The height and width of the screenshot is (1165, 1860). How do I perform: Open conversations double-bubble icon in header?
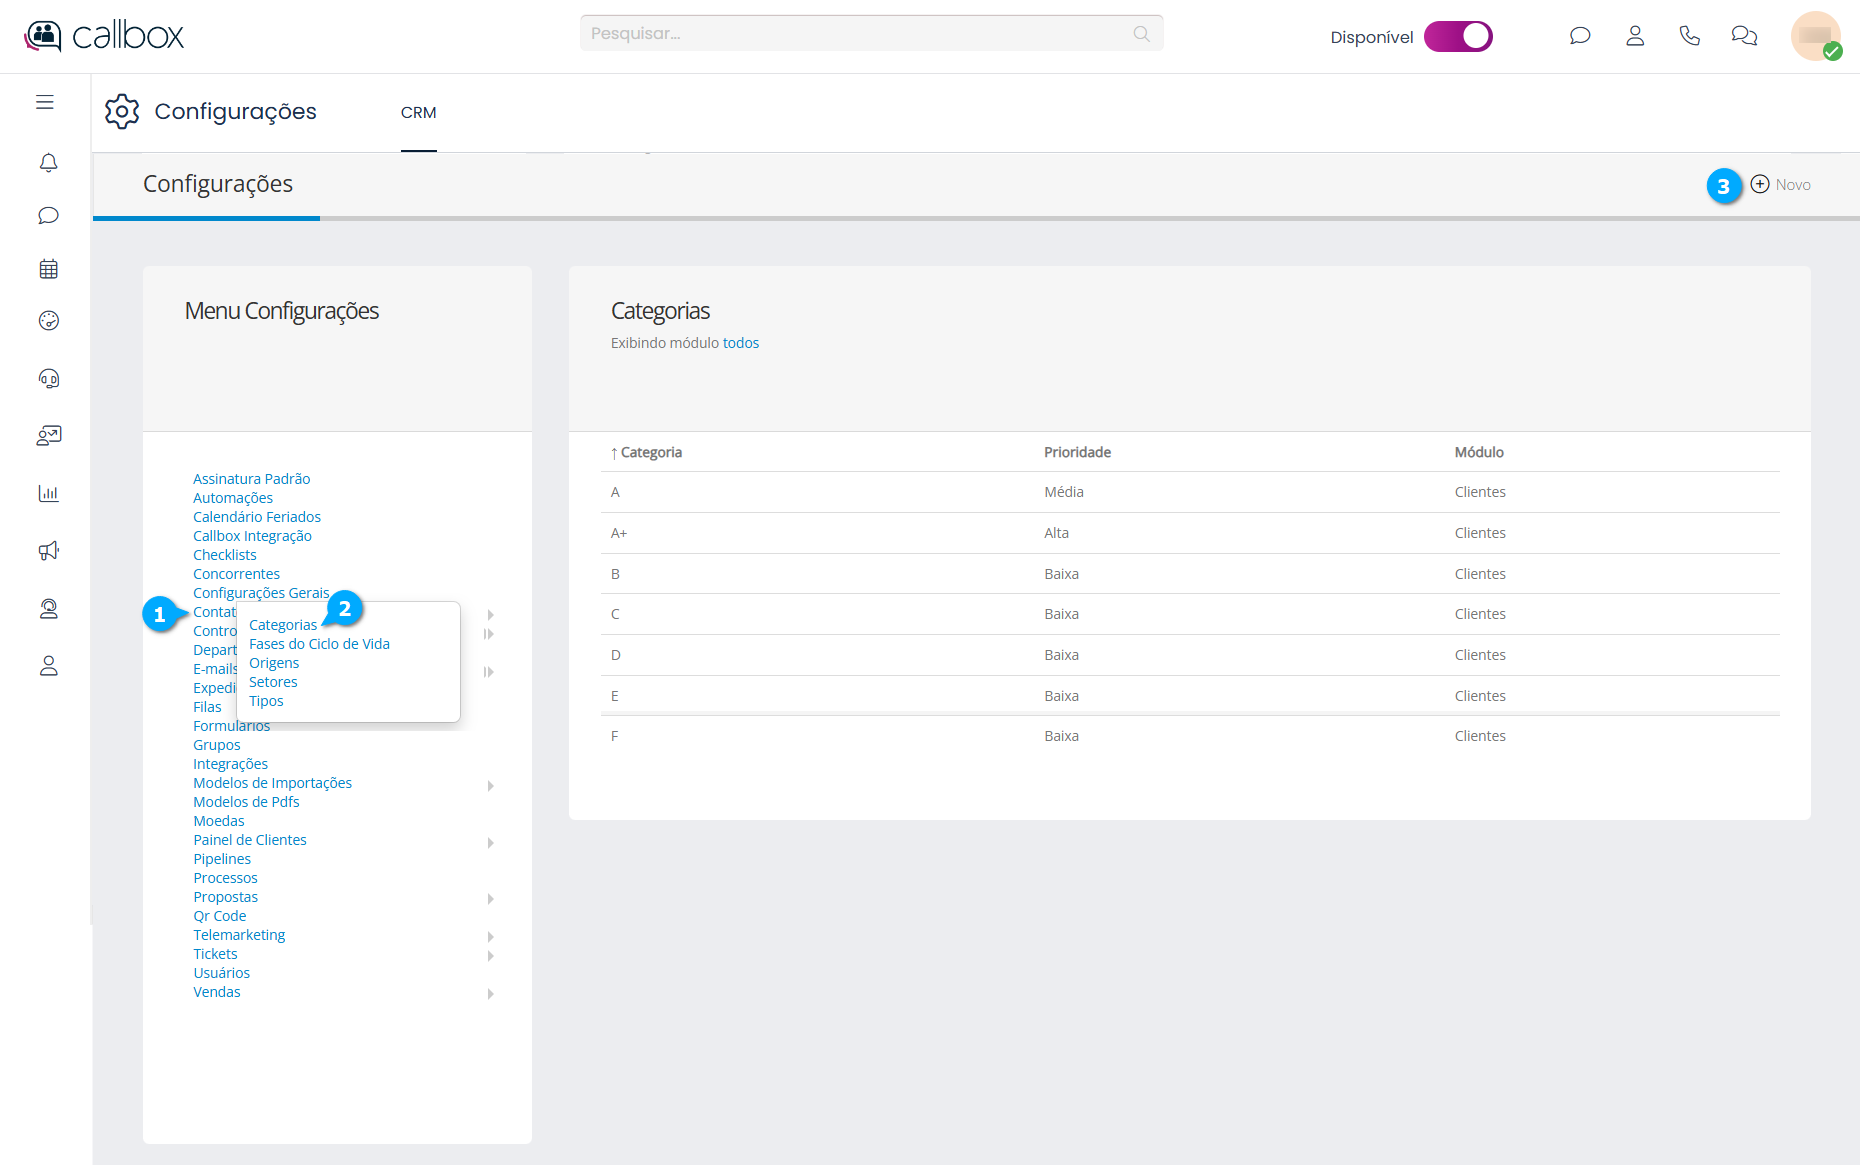point(1744,36)
